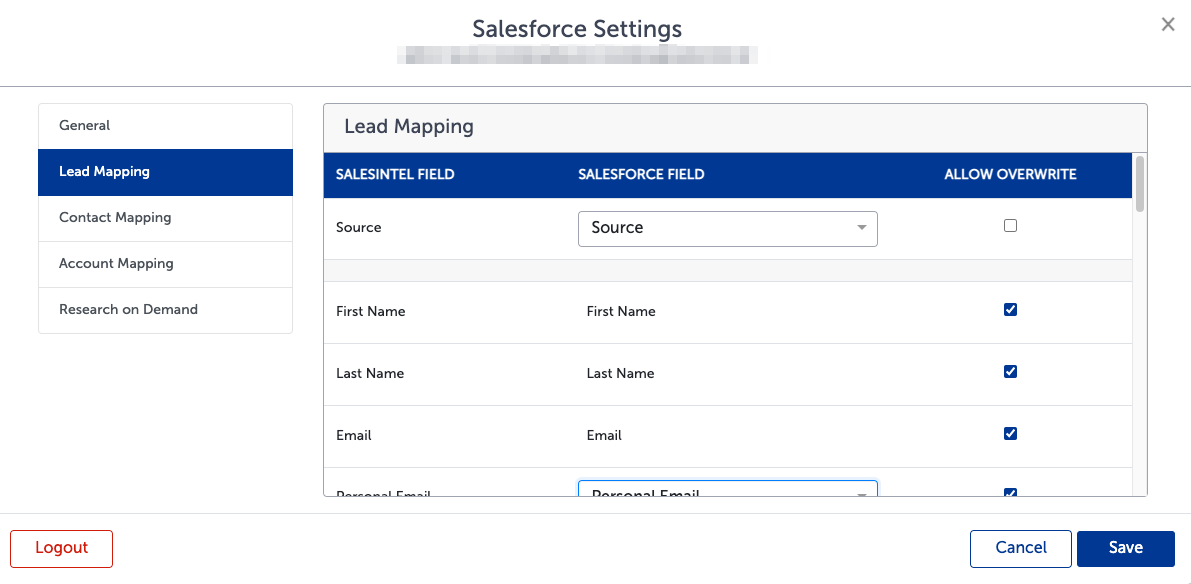Open the Personal Email field dropdown
1191x584 pixels.
(728, 488)
